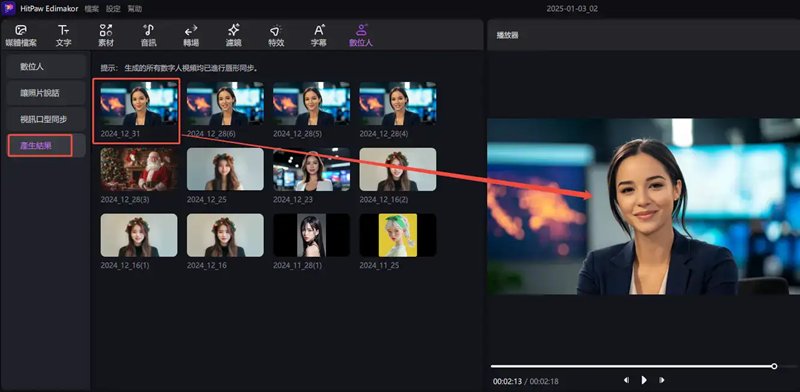Open the 2024_12_16(1) result thumbnail
This screenshot has width=800, height=392.
coord(139,235)
